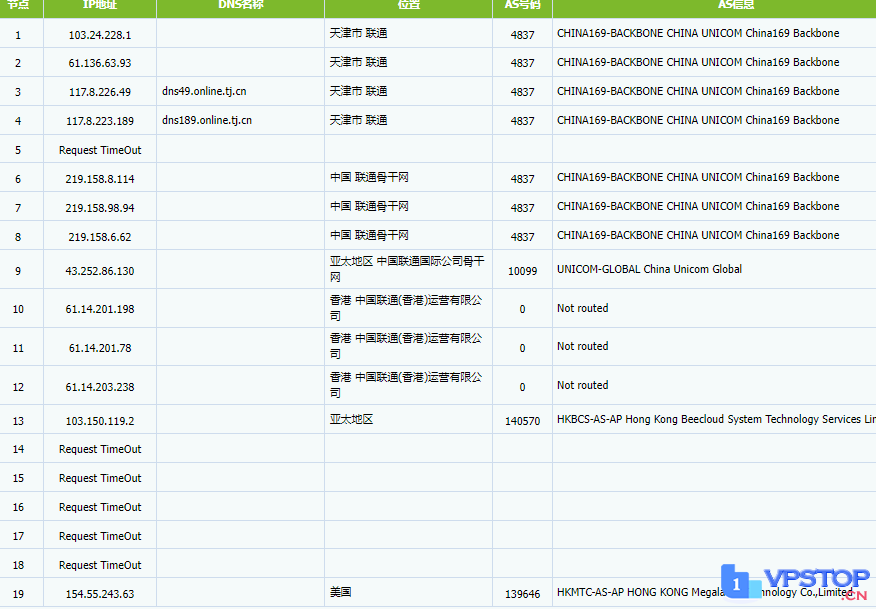Click node number 1
The height and width of the screenshot is (609, 876).
(x=18, y=35)
